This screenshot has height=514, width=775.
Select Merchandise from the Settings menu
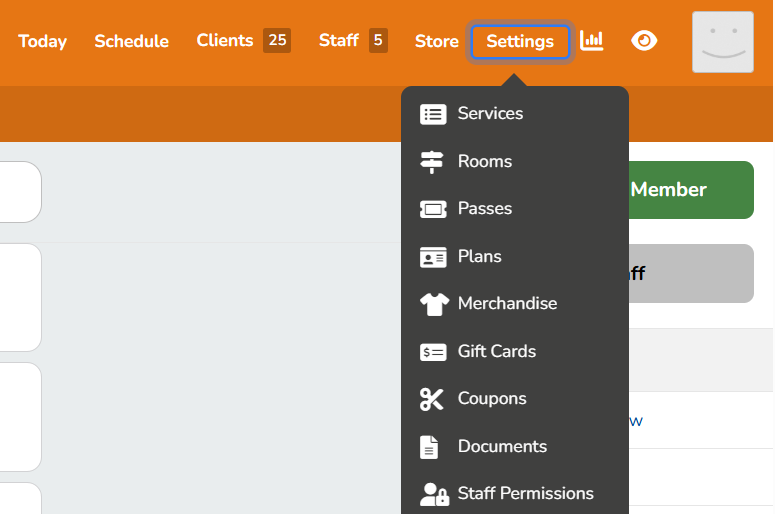click(x=507, y=304)
